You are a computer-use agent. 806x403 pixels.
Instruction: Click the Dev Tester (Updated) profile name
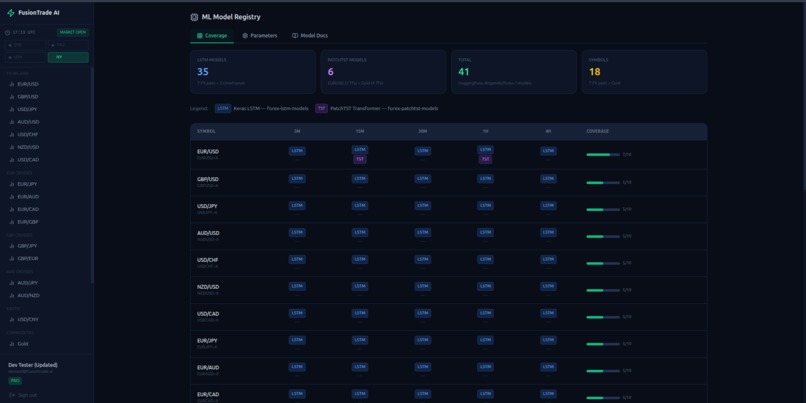[33, 365]
